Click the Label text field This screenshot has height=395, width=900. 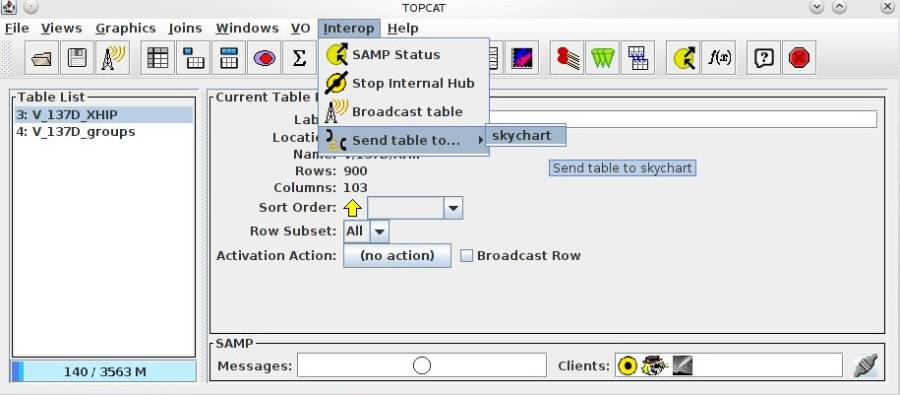click(683, 119)
